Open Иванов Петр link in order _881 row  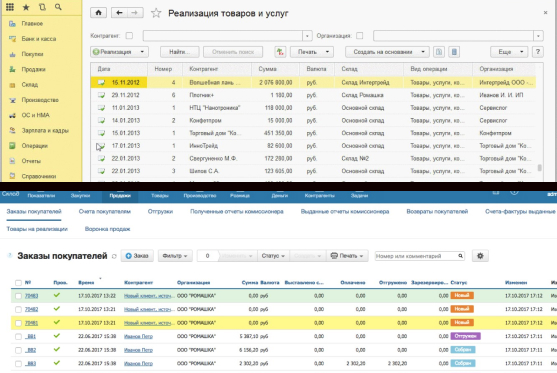pyautogui.click(x=138, y=336)
